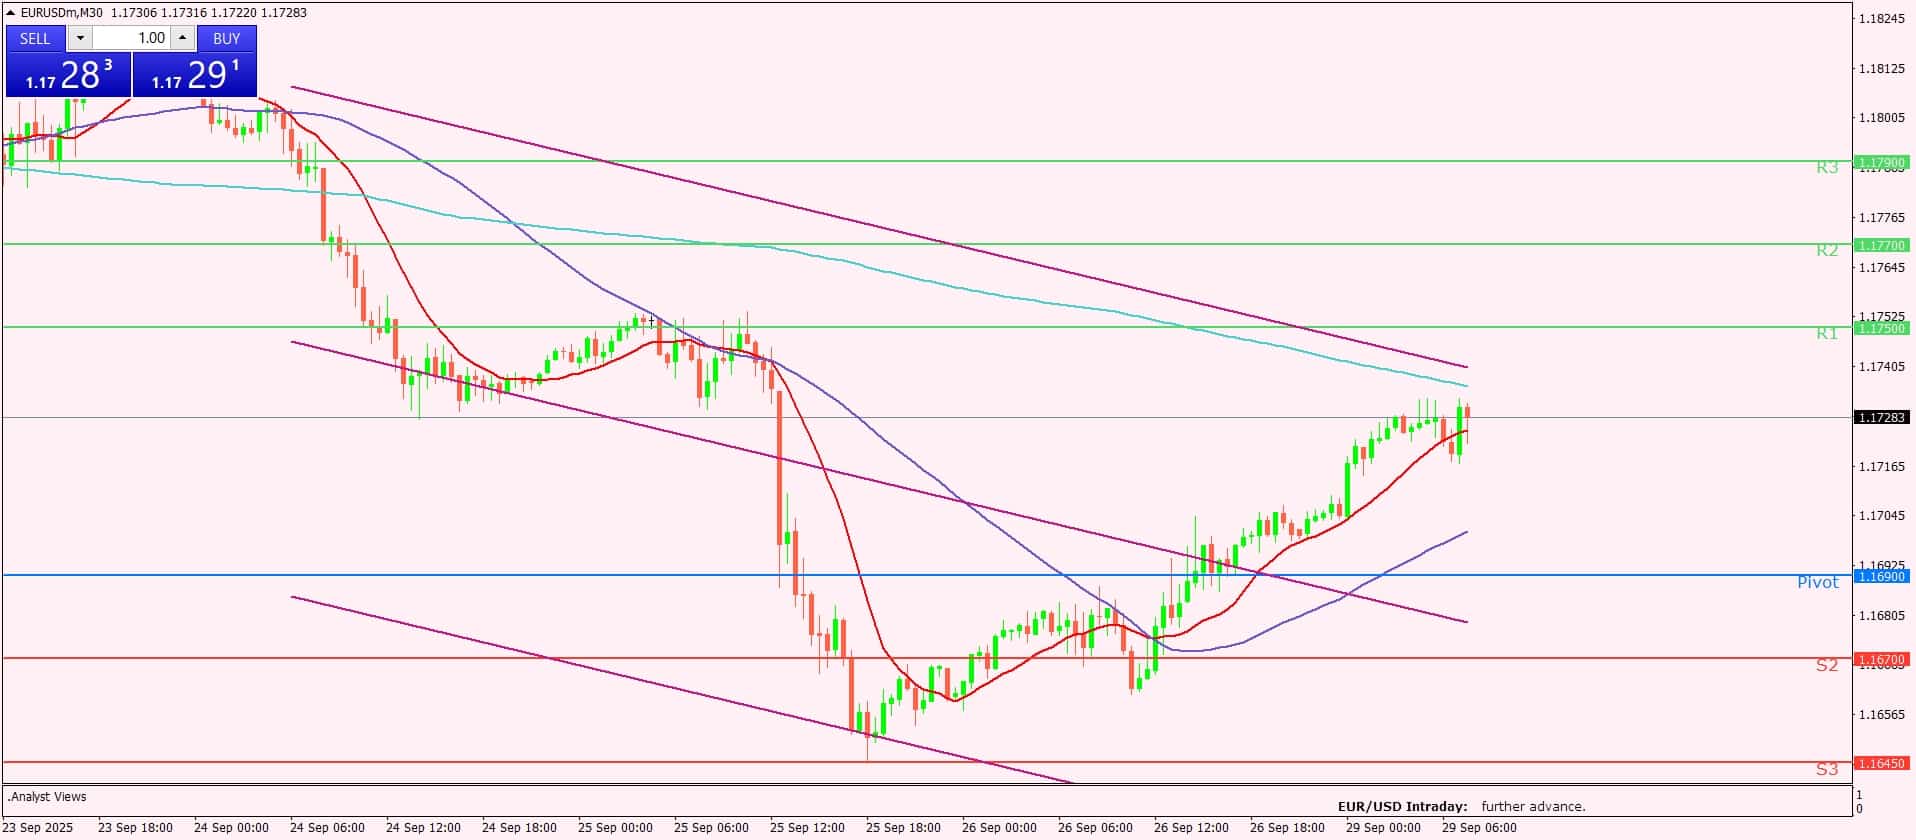Focus the 1.00 lot size field
Viewport: 1916px width, 840px height.
(131, 38)
